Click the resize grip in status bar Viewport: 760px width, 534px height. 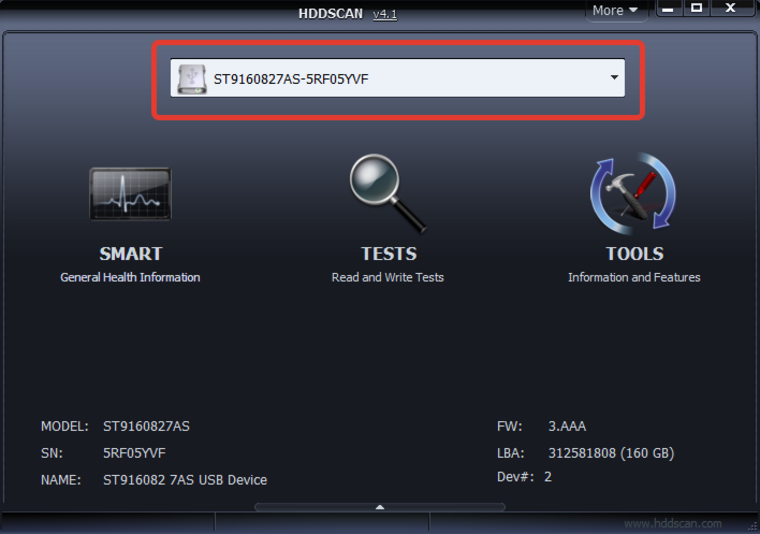tap(752, 526)
